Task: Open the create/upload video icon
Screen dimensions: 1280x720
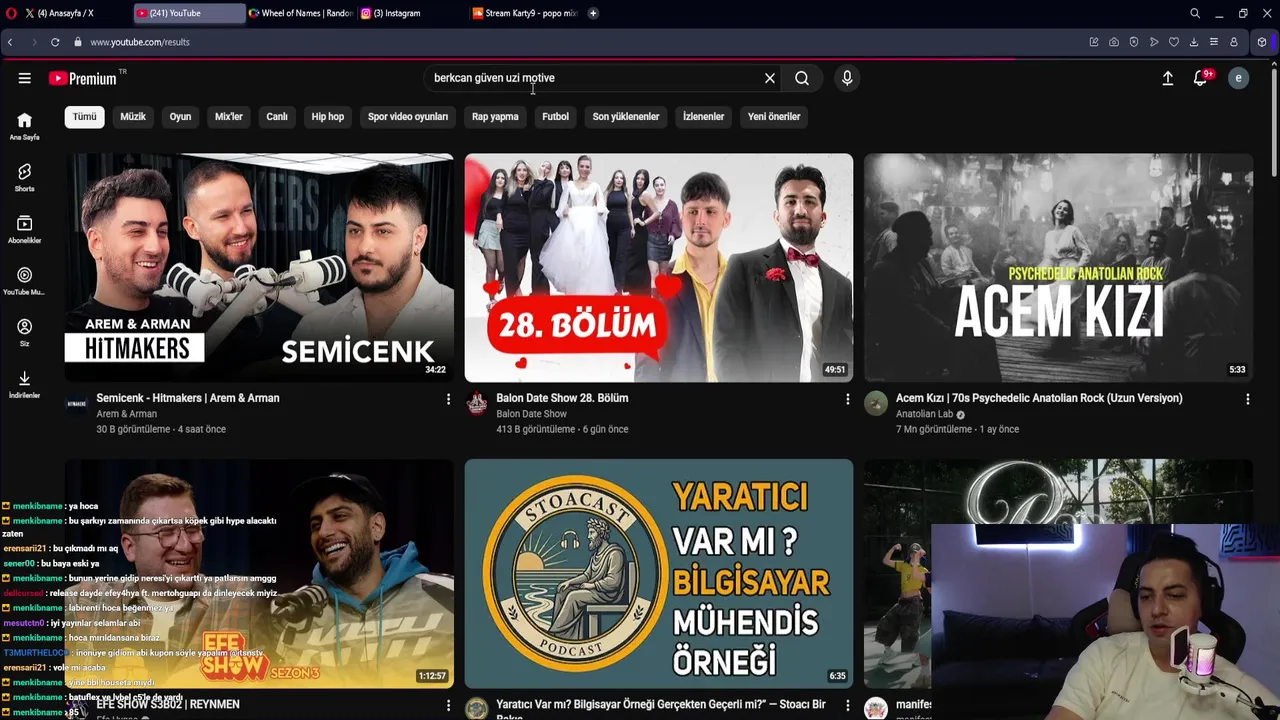Action: tap(1167, 78)
